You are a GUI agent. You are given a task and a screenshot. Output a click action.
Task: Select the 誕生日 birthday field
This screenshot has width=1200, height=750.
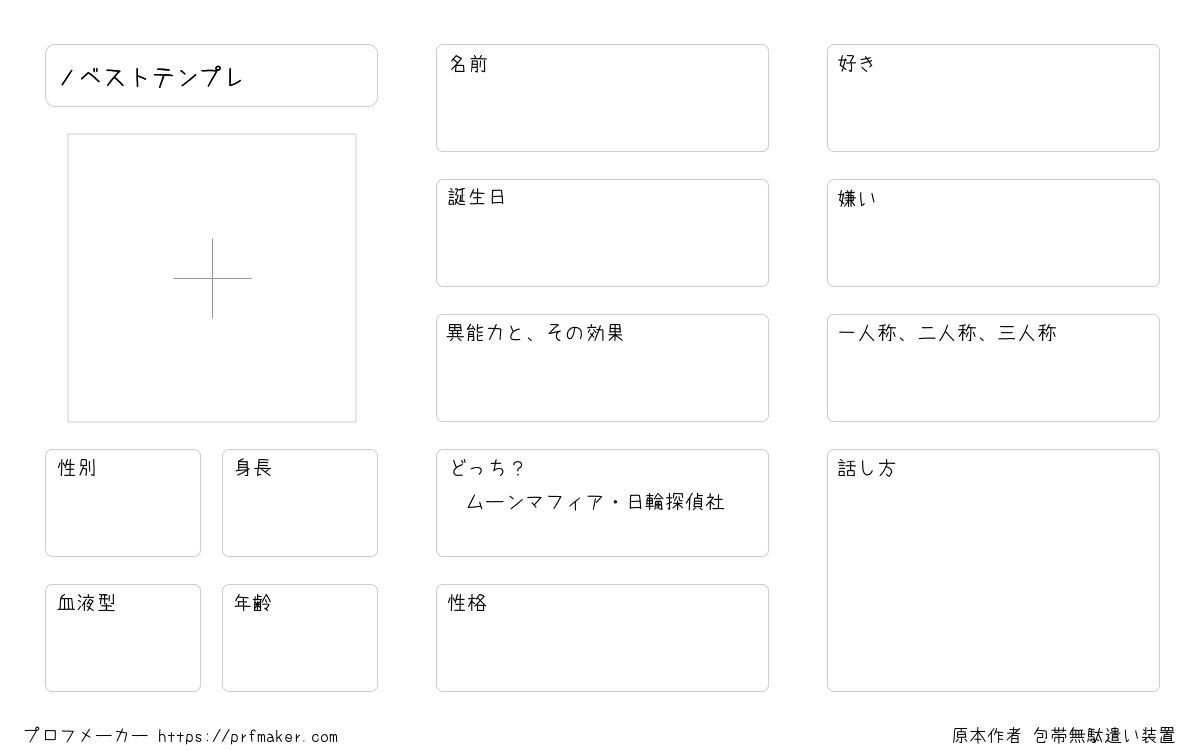602,233
